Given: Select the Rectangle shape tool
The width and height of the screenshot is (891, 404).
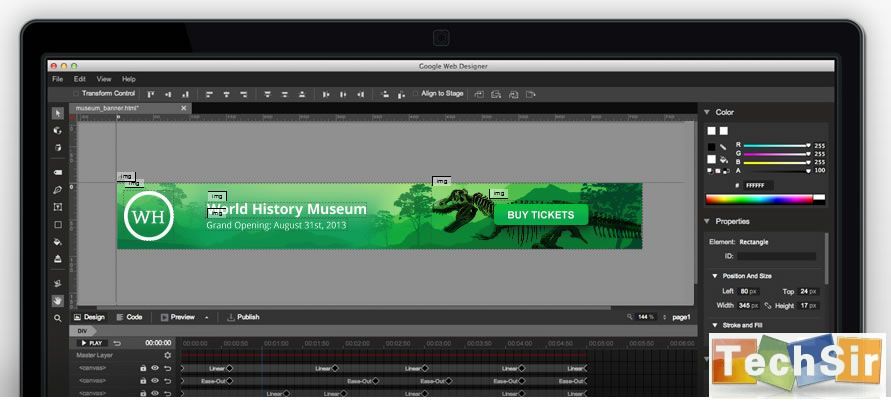Looking at the screenshot, I should tap(57, 225).
